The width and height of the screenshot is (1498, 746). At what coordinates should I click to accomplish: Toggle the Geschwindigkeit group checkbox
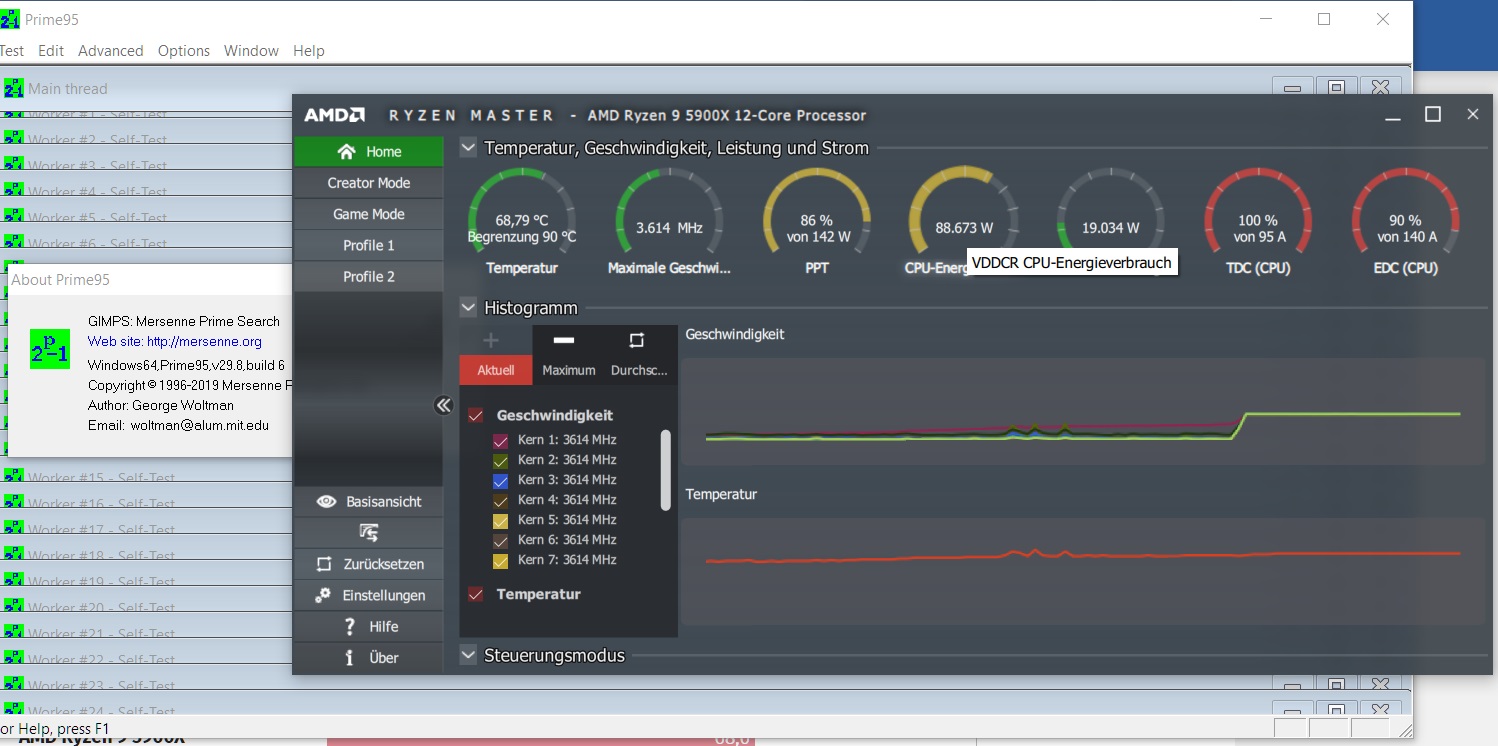coord(476,415)
